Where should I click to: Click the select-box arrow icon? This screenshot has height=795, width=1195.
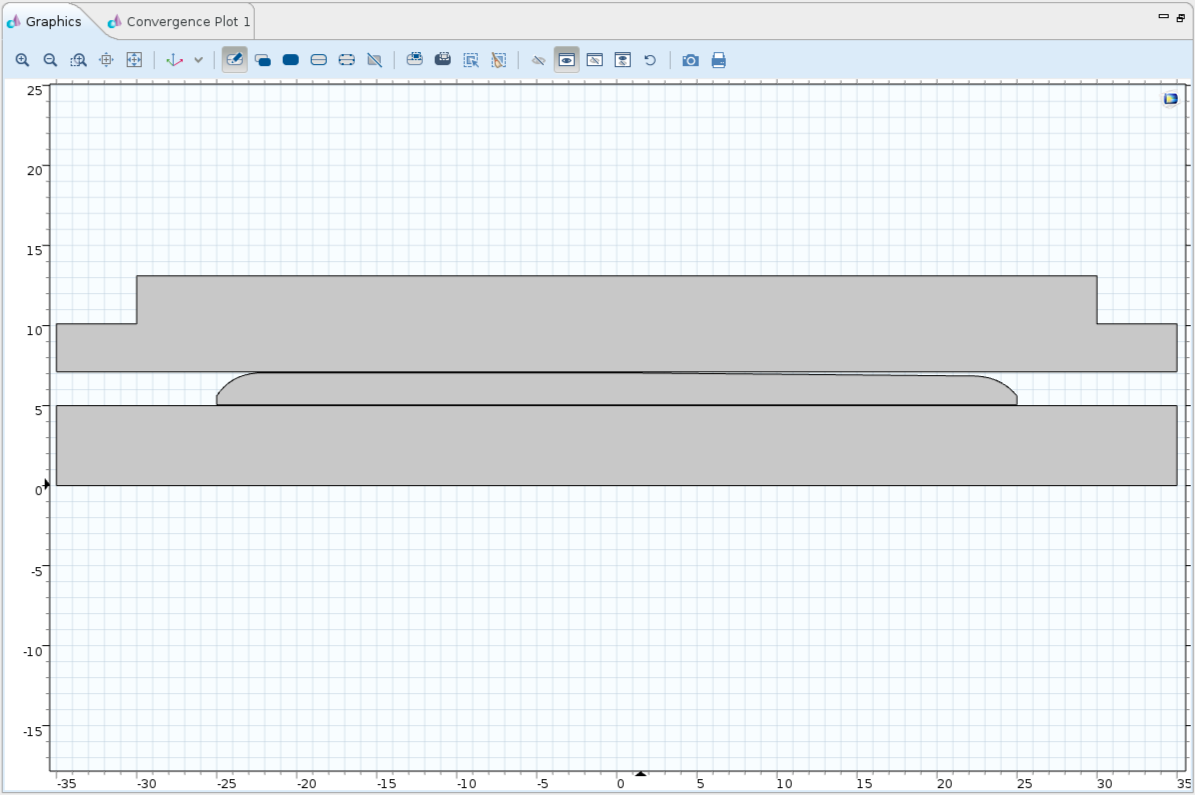pos(471,60)
